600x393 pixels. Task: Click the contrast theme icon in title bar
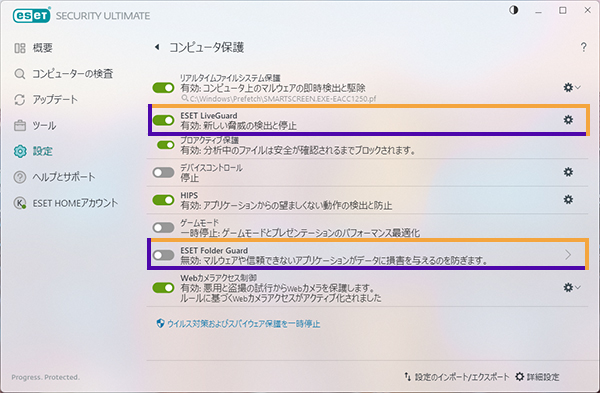[x=514, y=10]
